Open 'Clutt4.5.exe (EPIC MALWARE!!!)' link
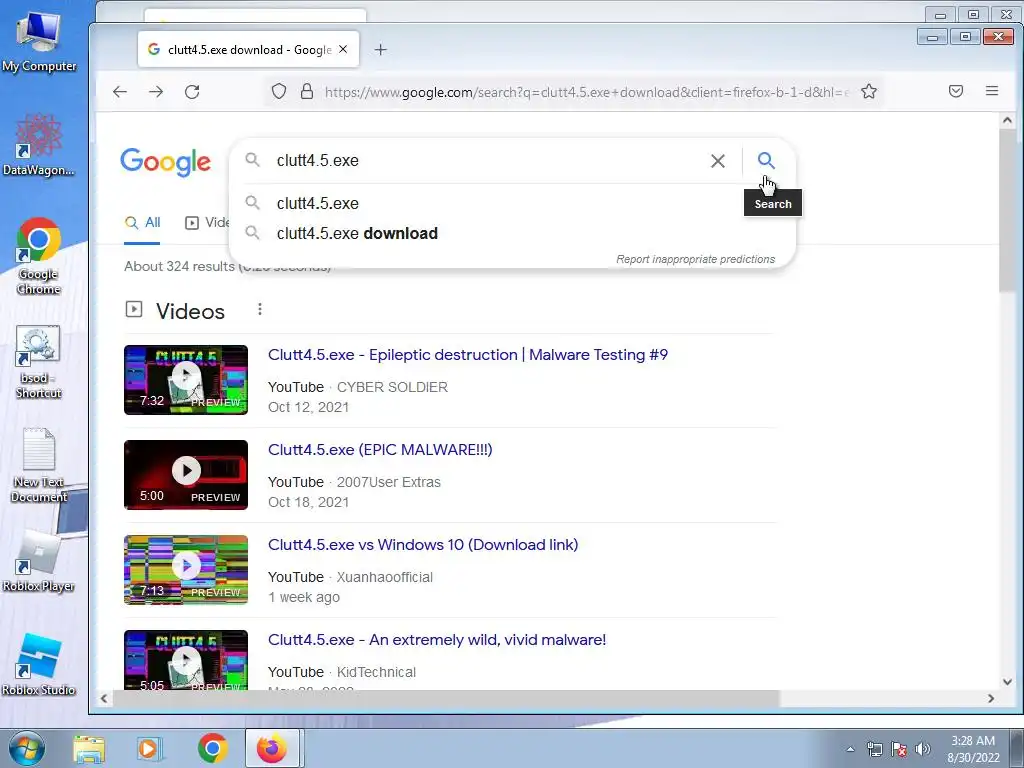 tap(380, 450)
